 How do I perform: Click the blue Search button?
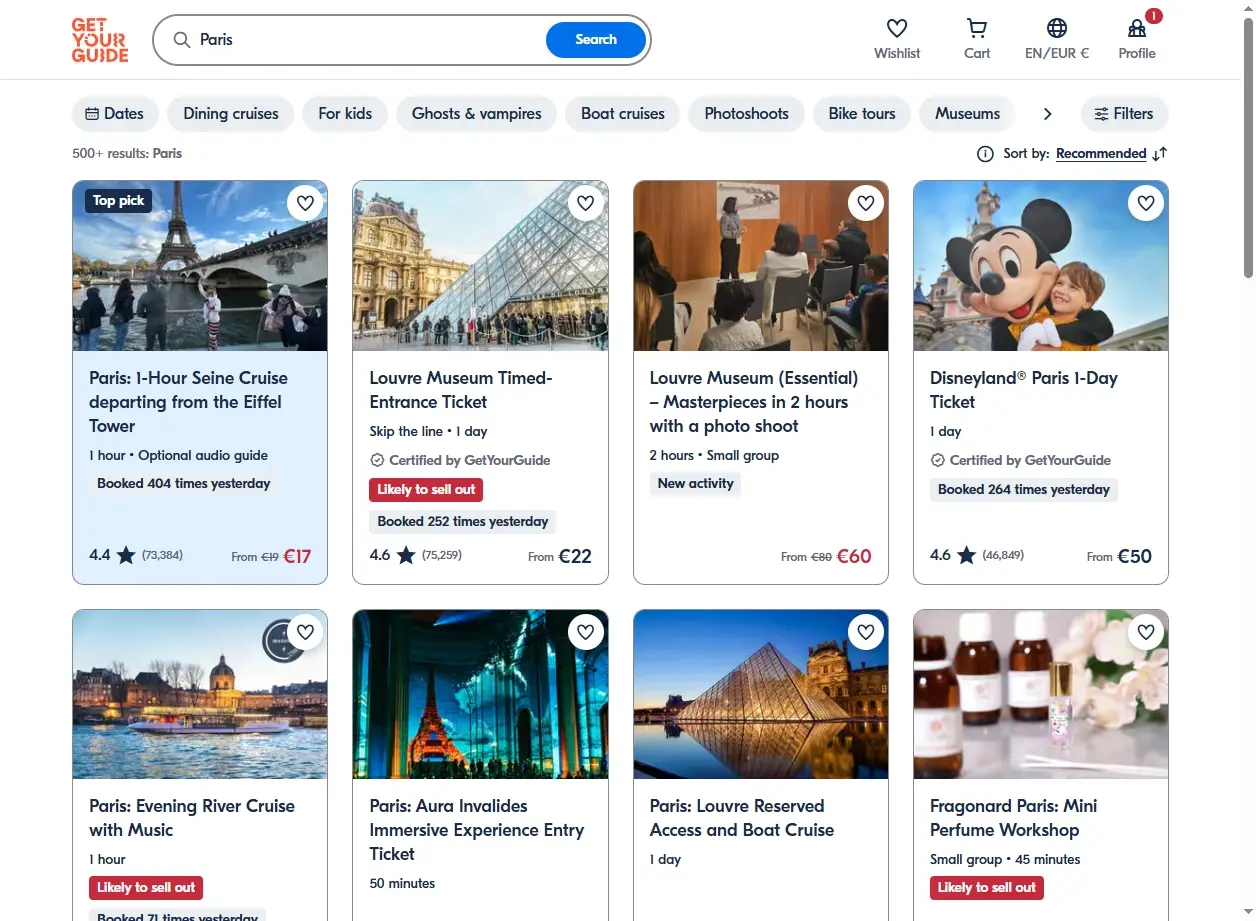click(596, 40)
